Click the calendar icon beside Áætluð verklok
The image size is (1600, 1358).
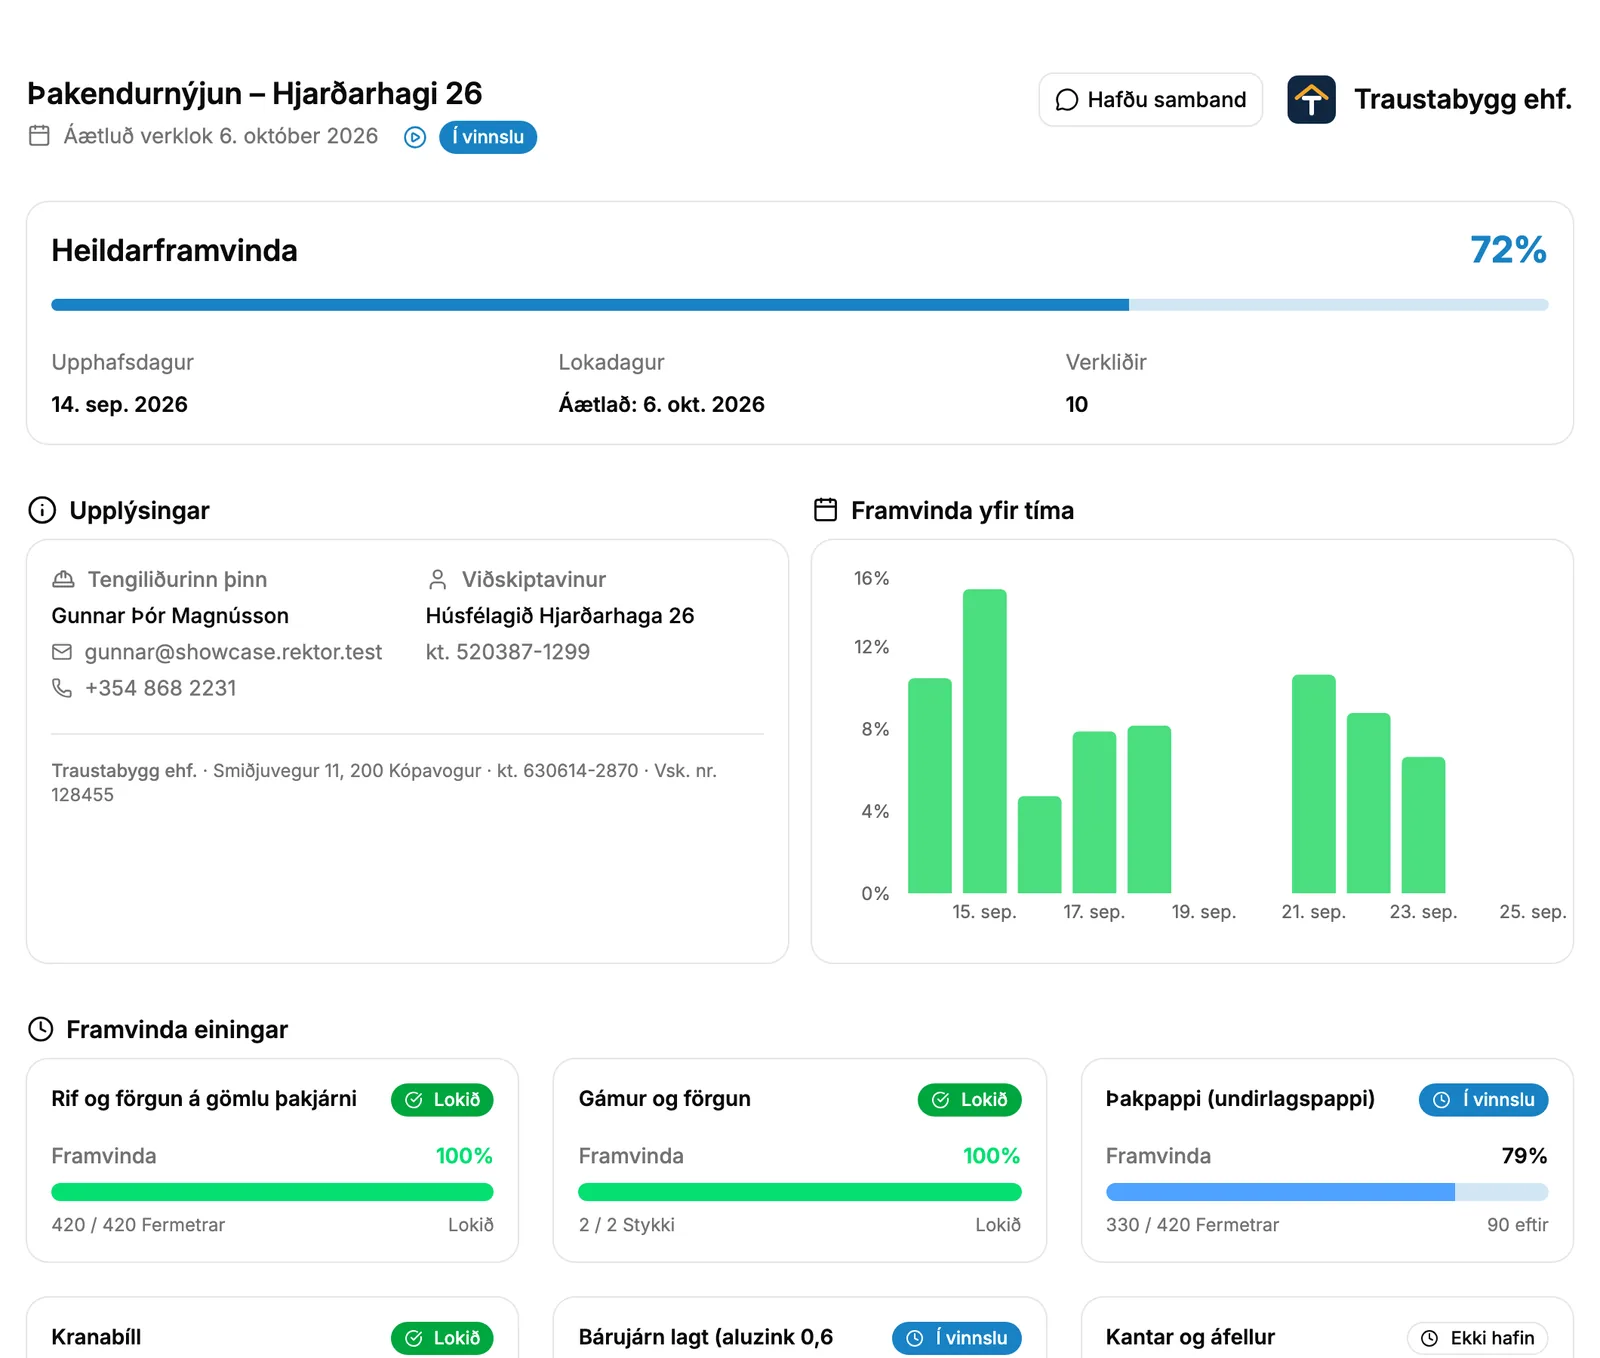[39, 136]
